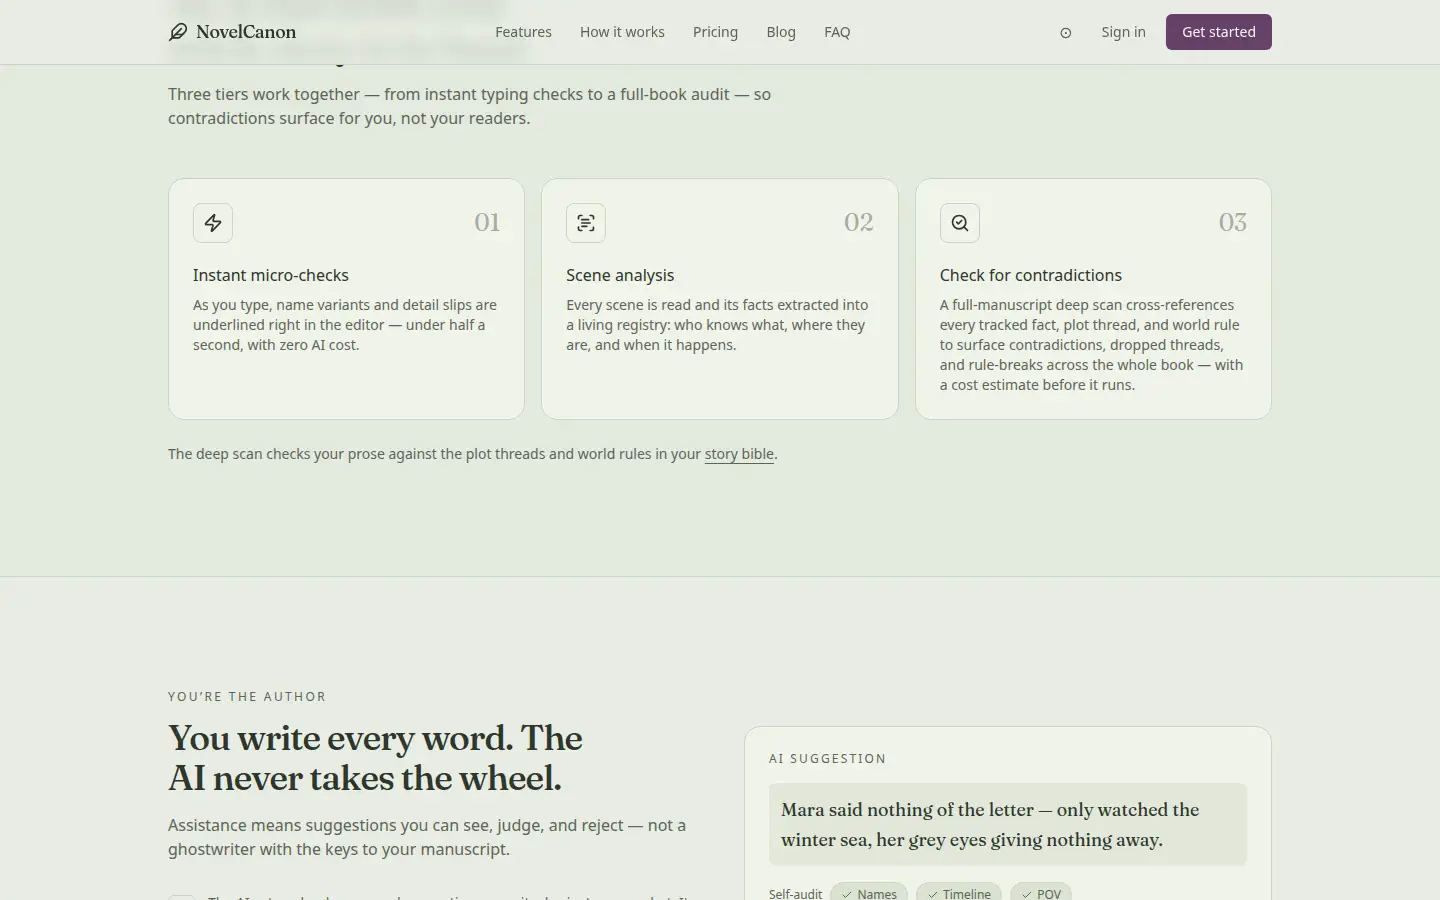Click the Instant micro-checks heading
Screen dimensions: 1440x900
(271, 275)
